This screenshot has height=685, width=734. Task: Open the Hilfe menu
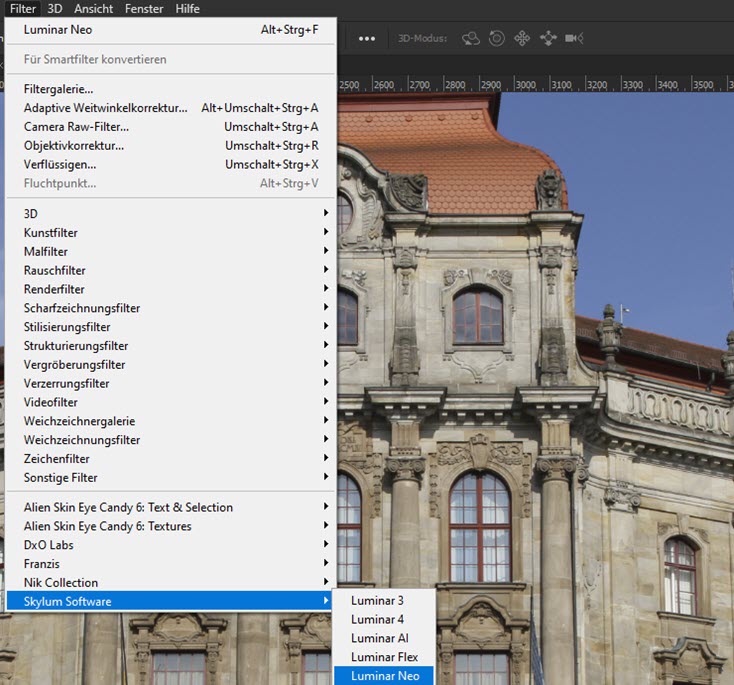(187, 8)
